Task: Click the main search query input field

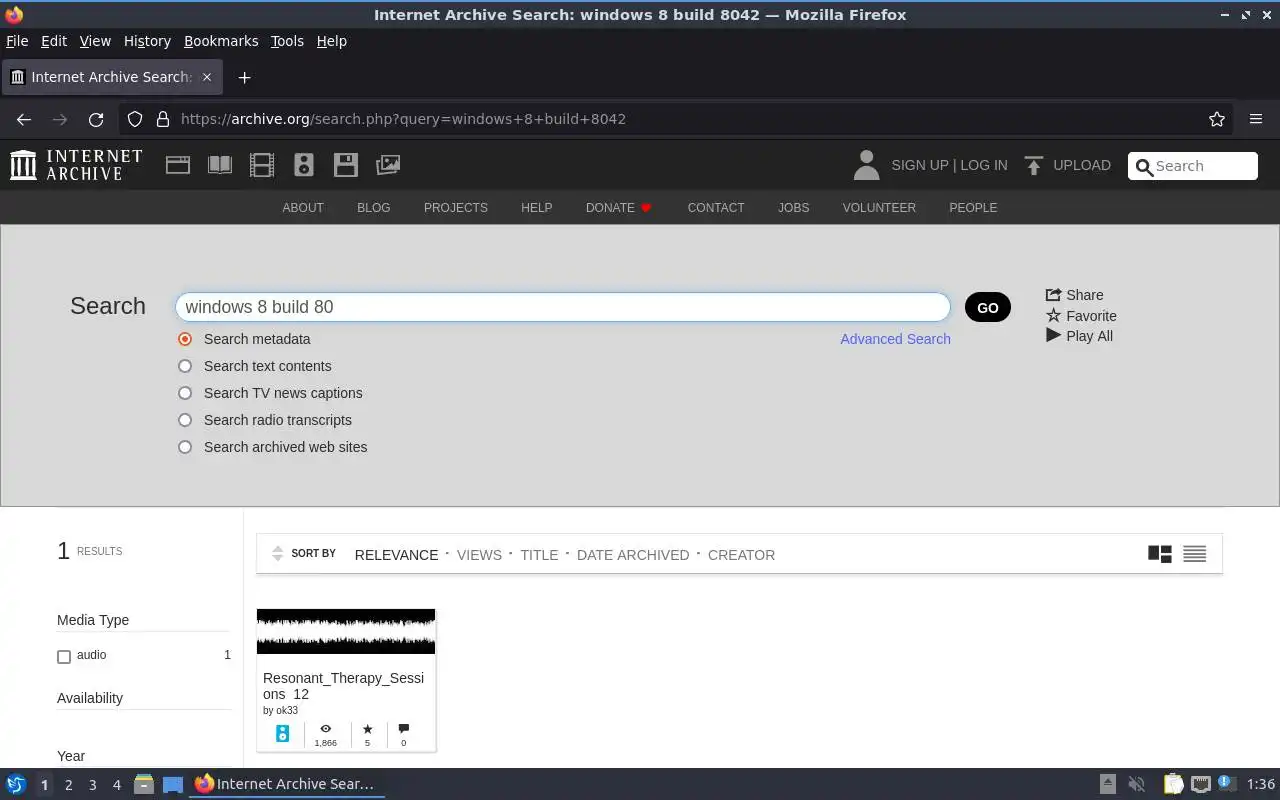Action: (562, 307)
